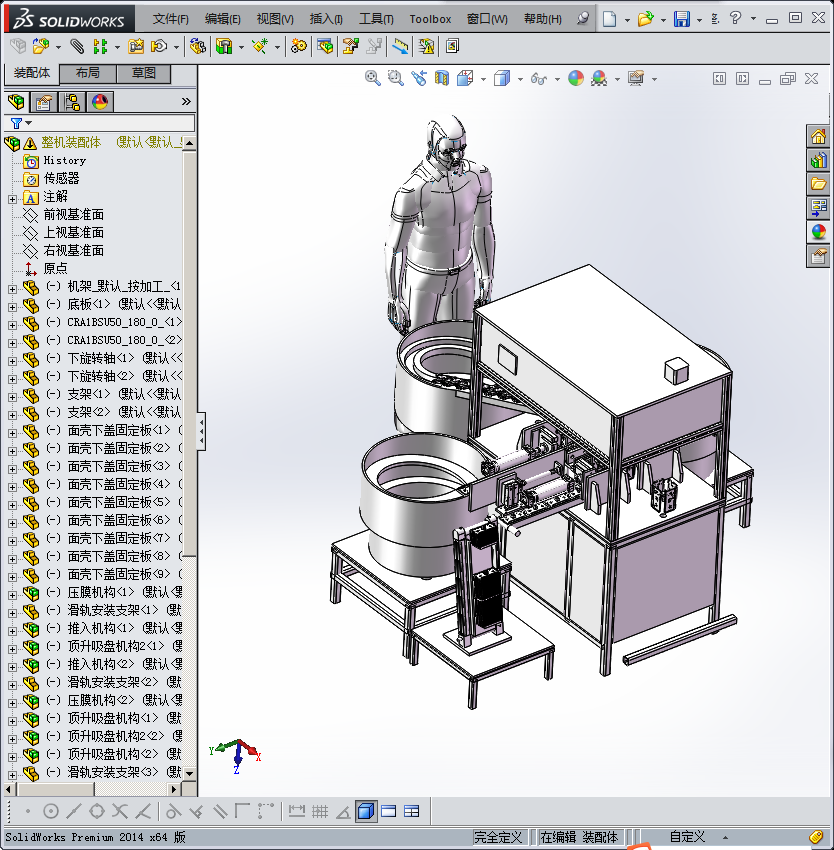Image resolution: width=834 pixels, height=850 pixels.
Task: Open the display style dropdown arrow
Action: [520, 79]
